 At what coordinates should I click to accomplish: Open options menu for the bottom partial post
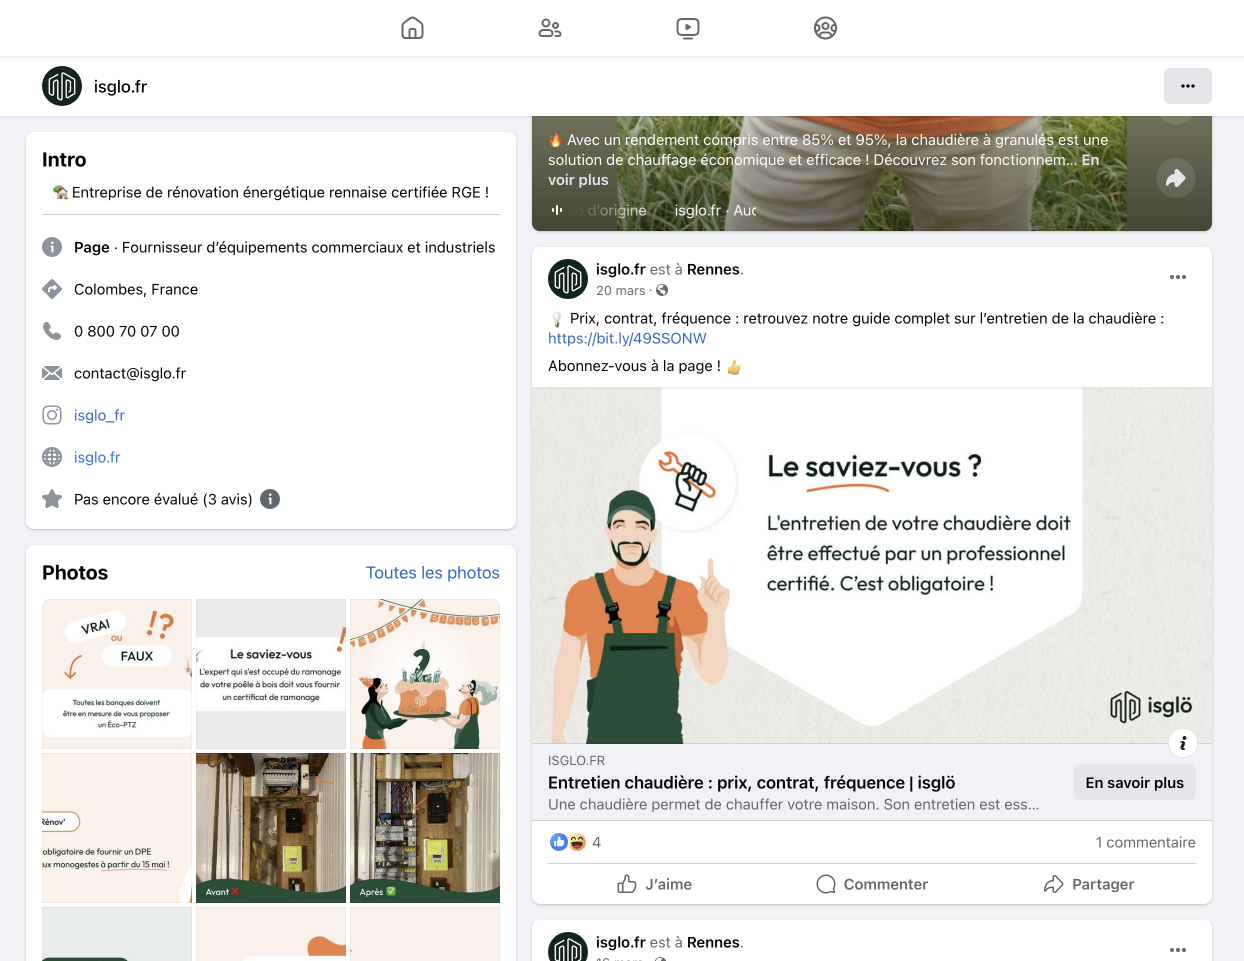[1178, 949]
